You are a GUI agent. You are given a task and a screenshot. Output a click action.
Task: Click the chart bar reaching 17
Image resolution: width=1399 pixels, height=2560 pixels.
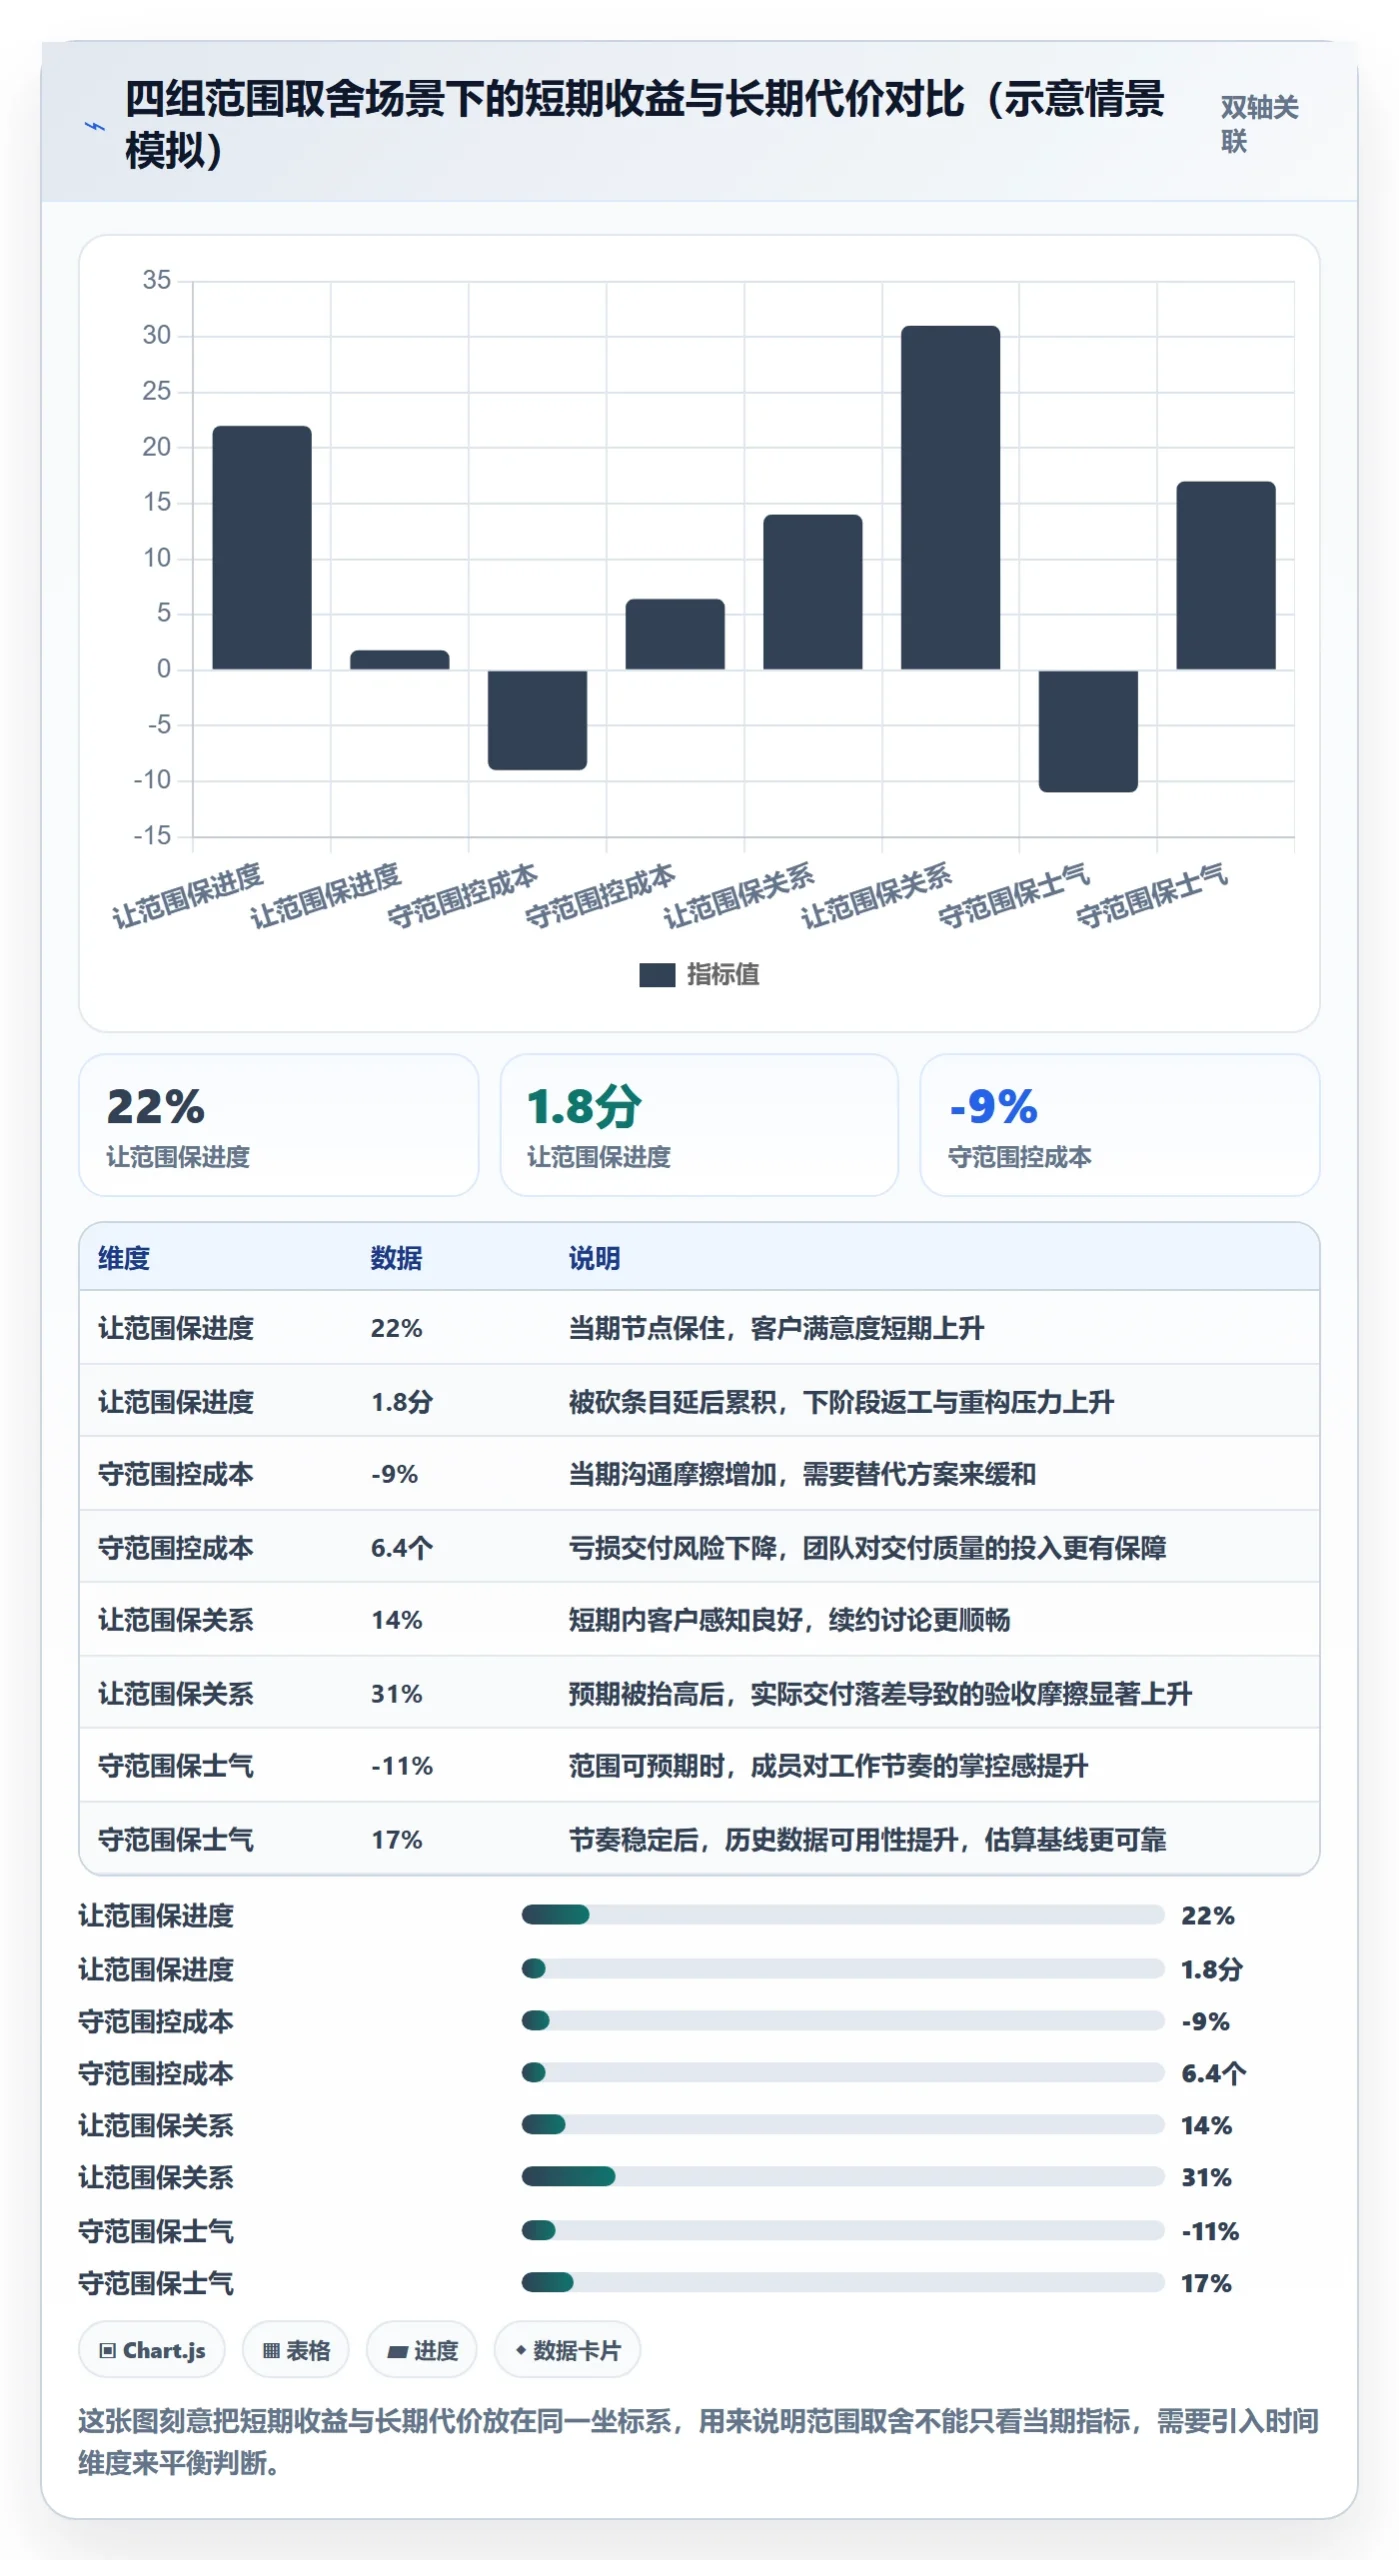click(1226, 575)
